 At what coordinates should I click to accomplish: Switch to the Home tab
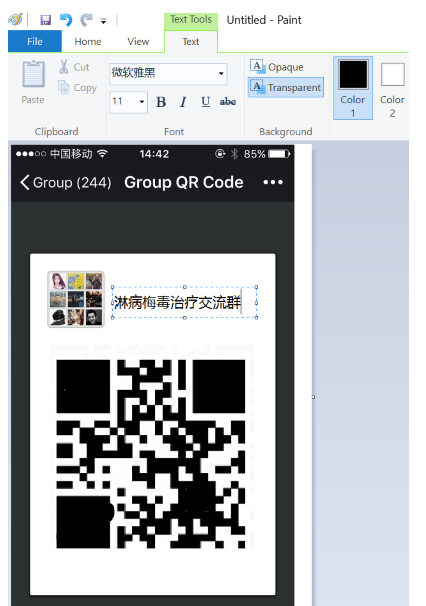(88, 41)
